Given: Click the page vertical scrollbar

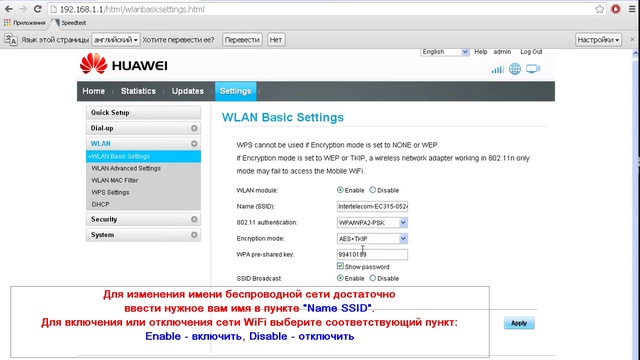Looking at the screenshot, I should click(x=635, y=204).
